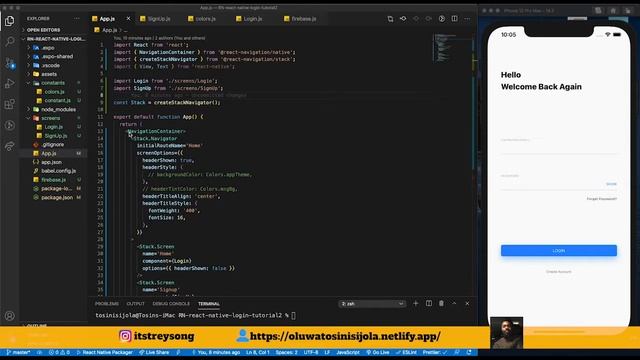
Task: Open the DEBUG CONSOLE panel tab
Action: point(171,304)
